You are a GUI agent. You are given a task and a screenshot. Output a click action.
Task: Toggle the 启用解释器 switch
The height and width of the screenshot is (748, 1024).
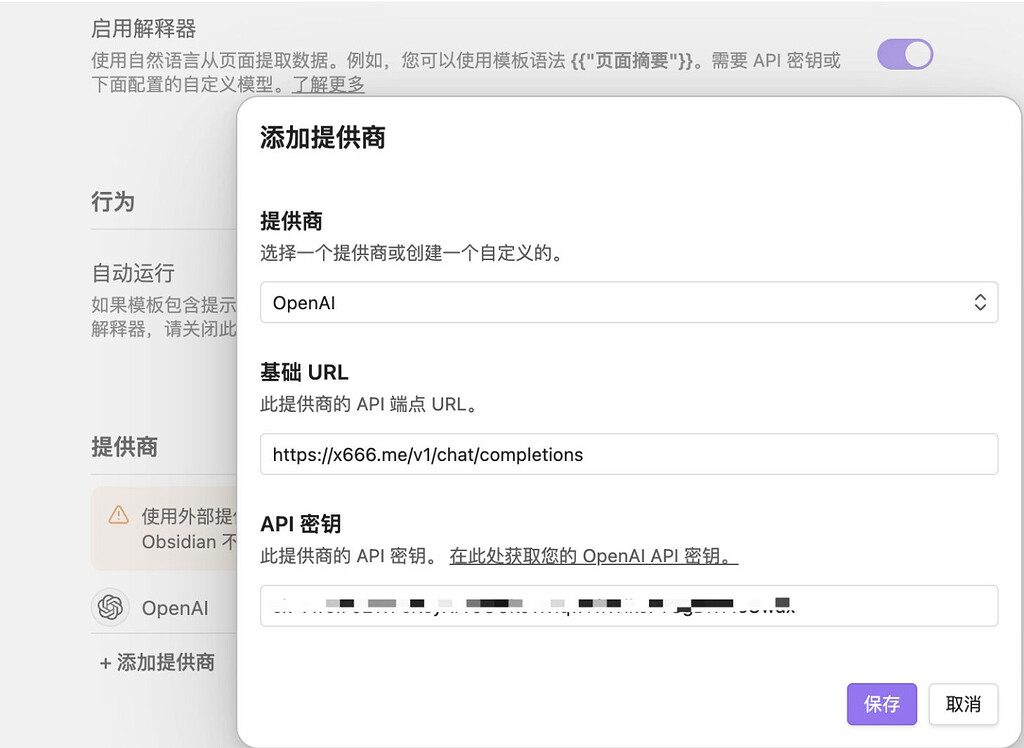pyautogui.click(x=904, y=54)
